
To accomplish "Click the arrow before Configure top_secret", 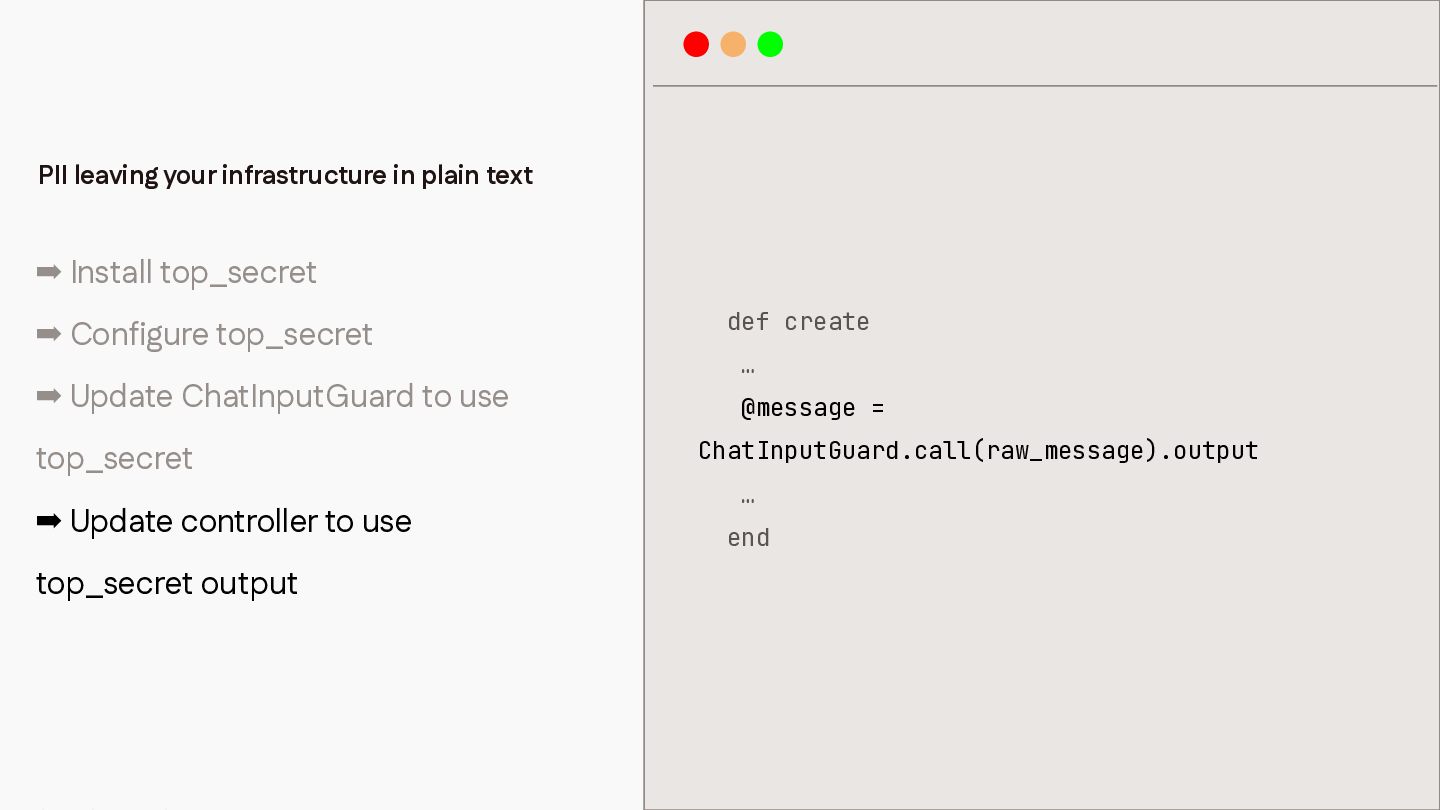I will click(49, 334).
